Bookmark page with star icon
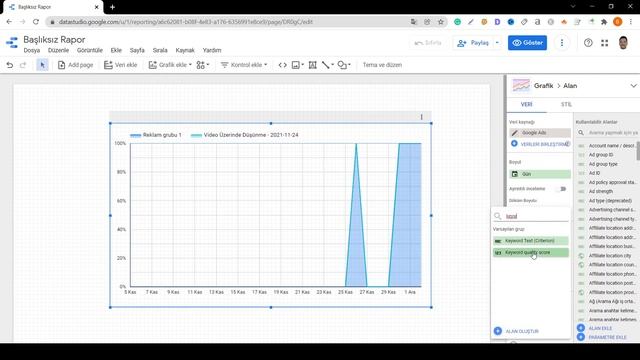The width and height of the screenshot is (640, 360). click(441, 22)
